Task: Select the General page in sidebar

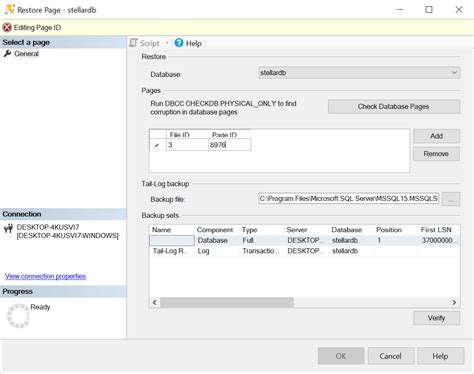Action: (26, 54)
